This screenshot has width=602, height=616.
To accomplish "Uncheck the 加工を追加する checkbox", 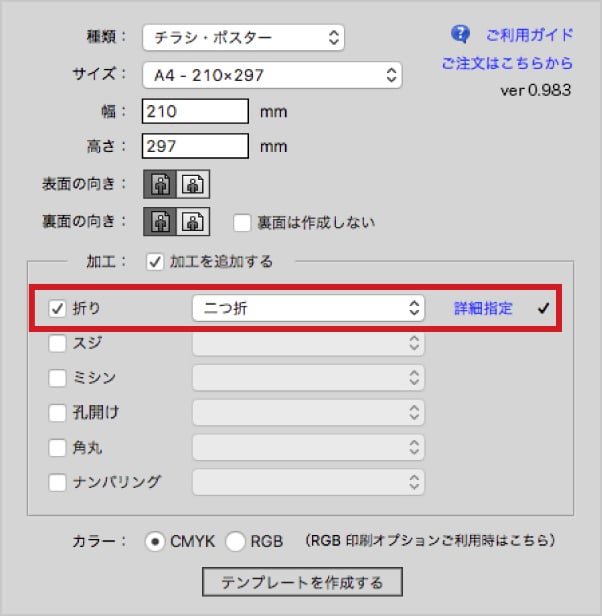I will [x=155, y=262].
